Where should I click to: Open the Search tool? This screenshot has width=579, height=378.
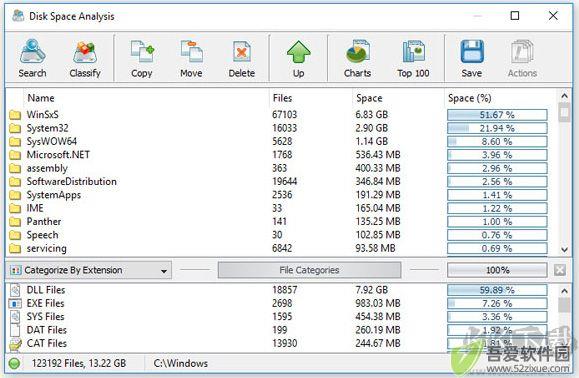pyautogui.click(x=32, y=58)
